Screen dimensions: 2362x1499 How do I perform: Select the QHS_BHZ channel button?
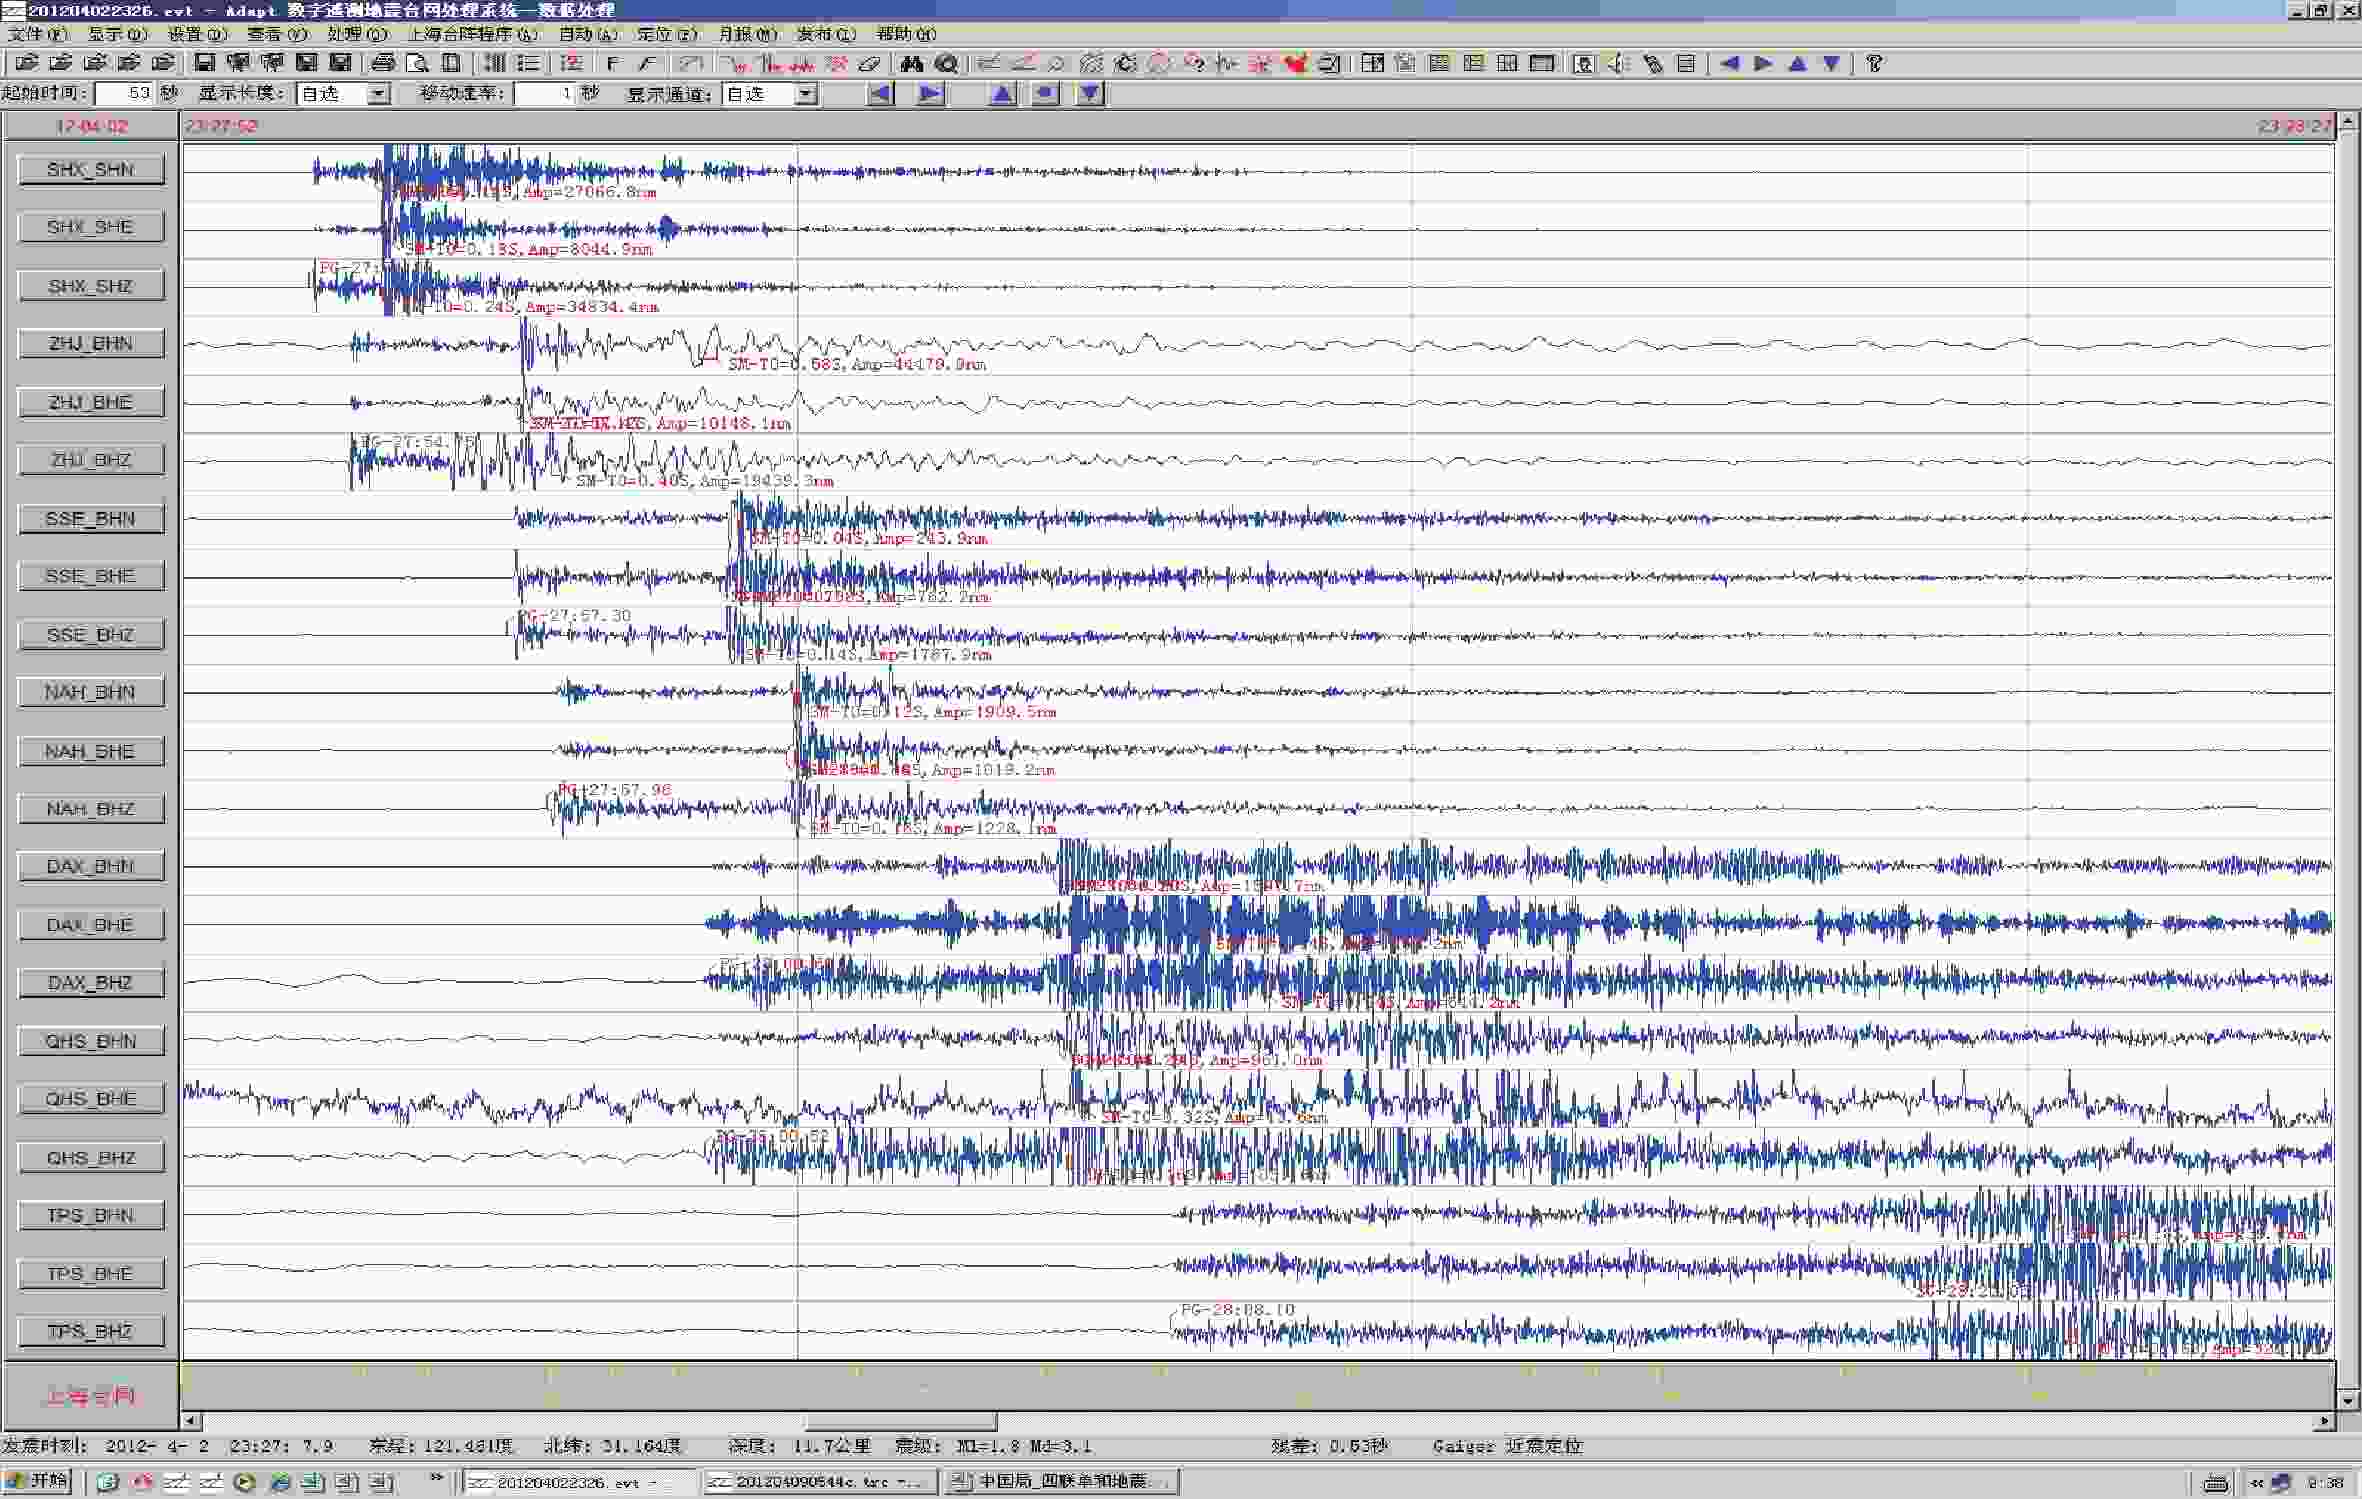tap(91, 1158)
